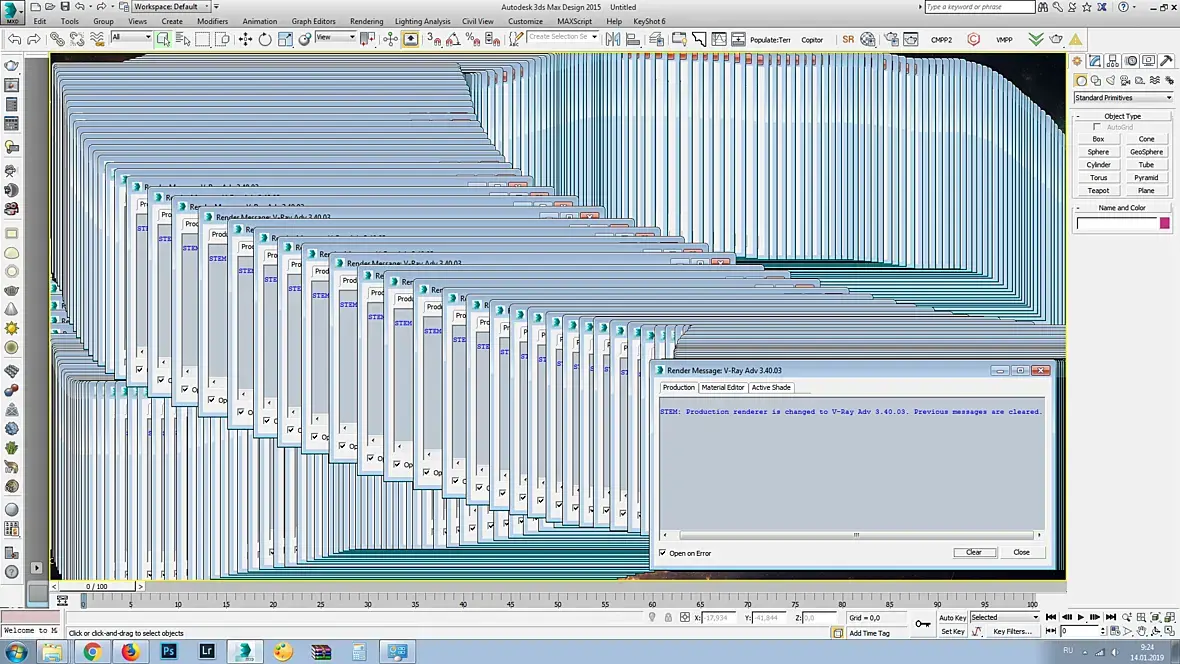The width and height of the screenshot is (1180, 664).
Task: Collapse the Name and Color rollout
Action: 1122,208
